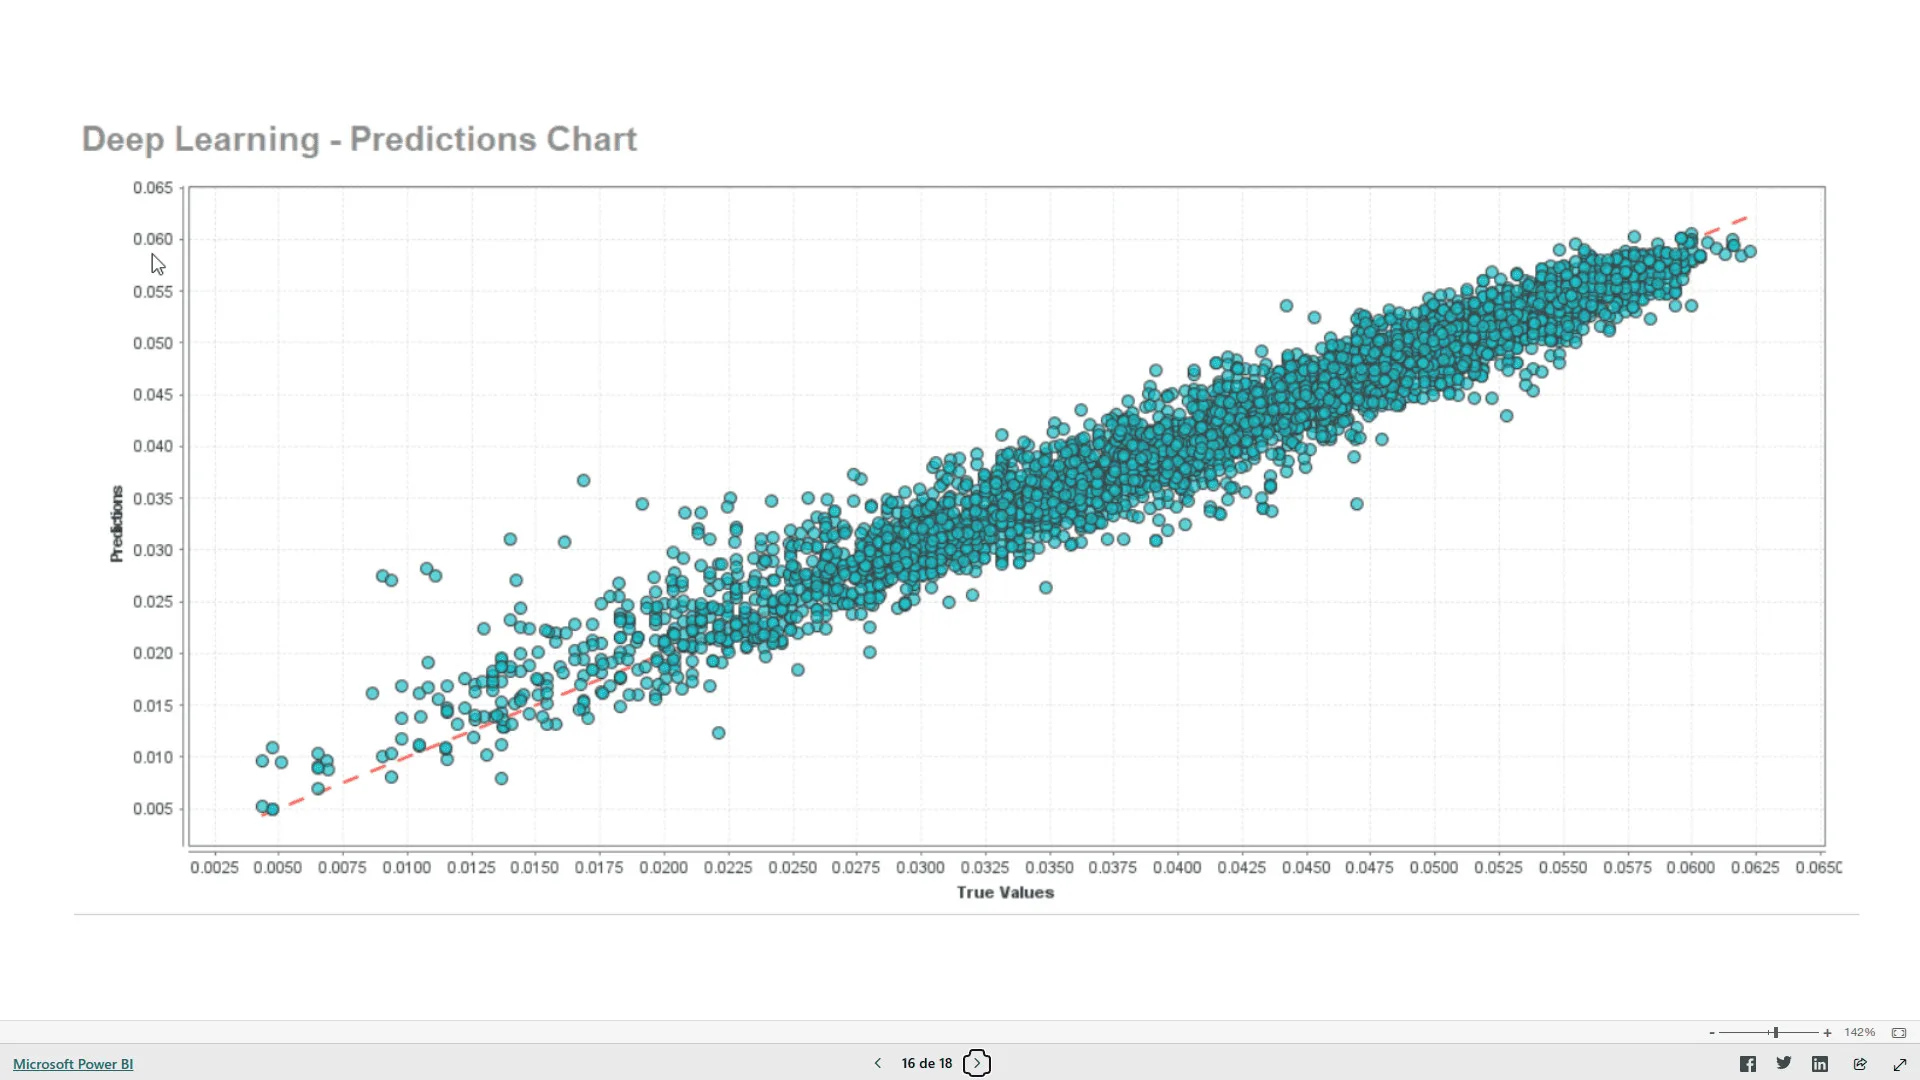Go to the previous report page
Screen dimensions: 1920x1080
click(x=878, y=1063)
